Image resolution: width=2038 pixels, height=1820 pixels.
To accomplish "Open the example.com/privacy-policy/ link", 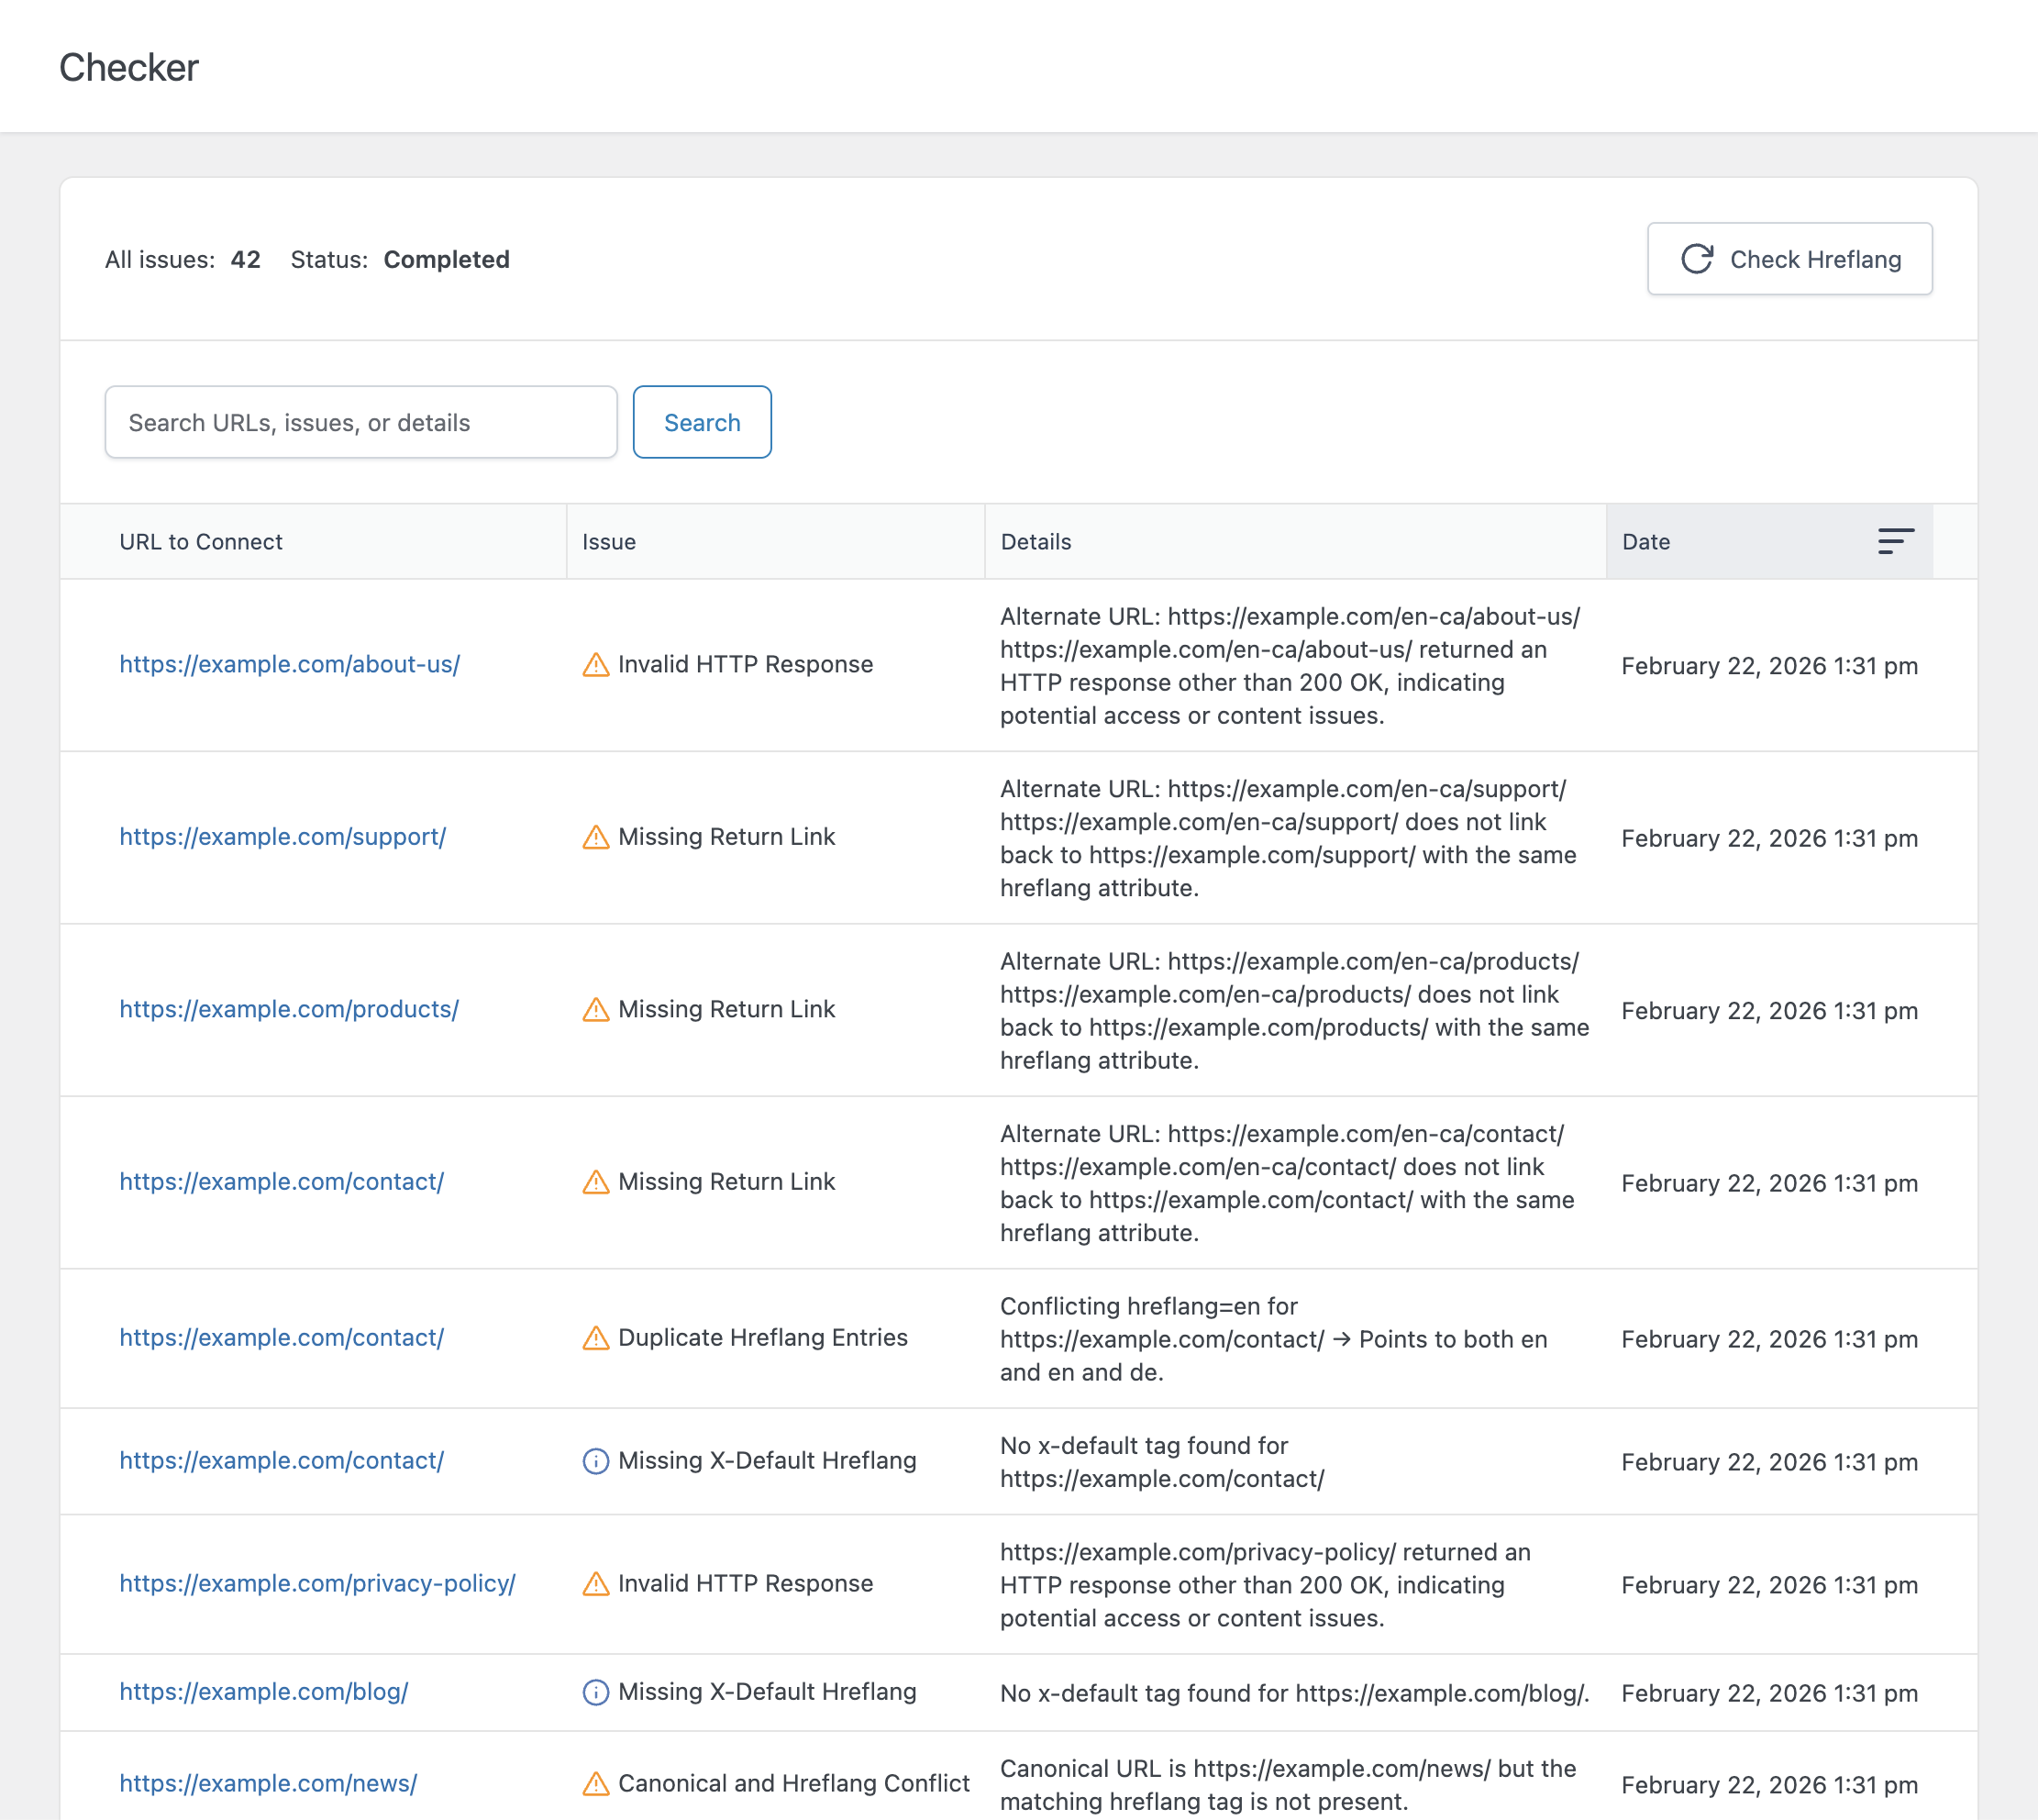I will point(317,1584).
